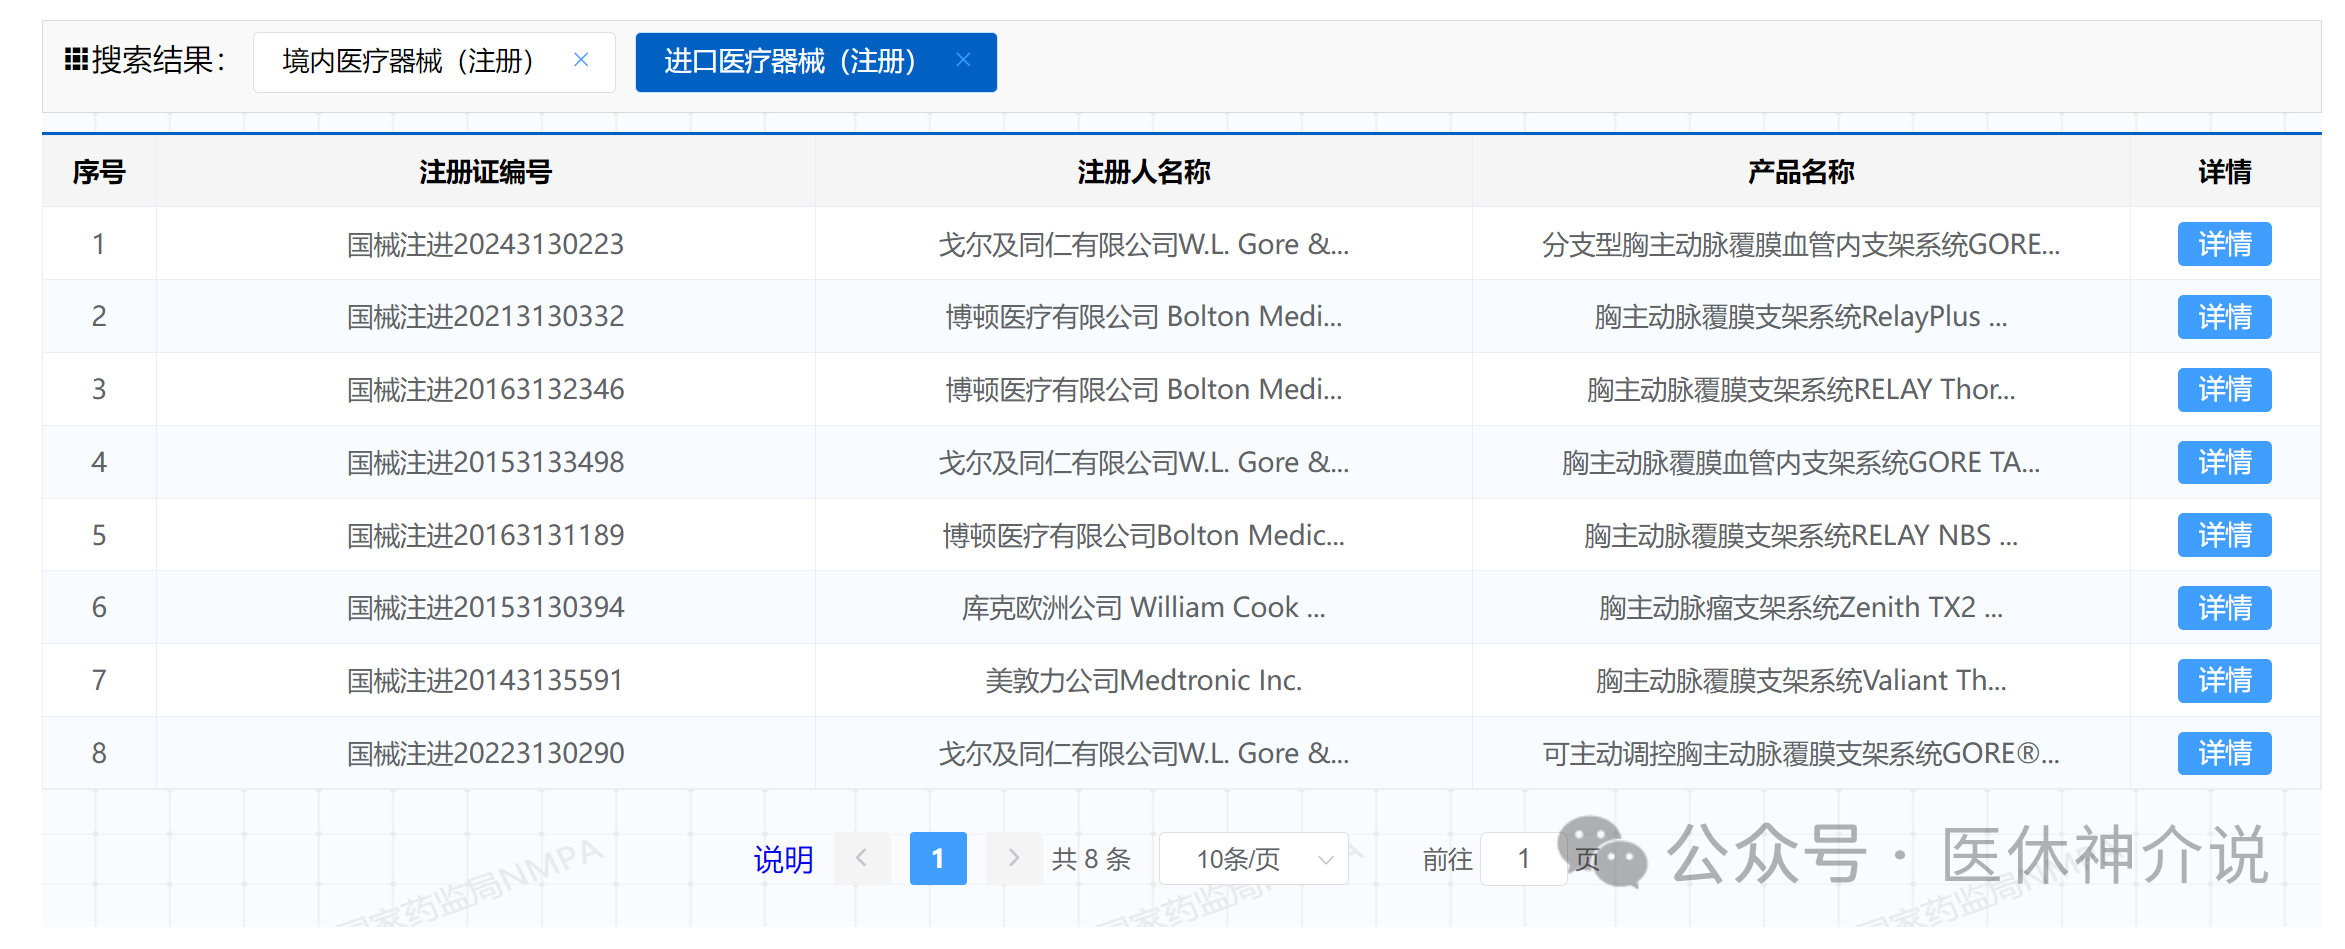View 详情 for RELAY NBS row 5
Viewport: 2345px width, 949px height.
(x=2224, y=535)
